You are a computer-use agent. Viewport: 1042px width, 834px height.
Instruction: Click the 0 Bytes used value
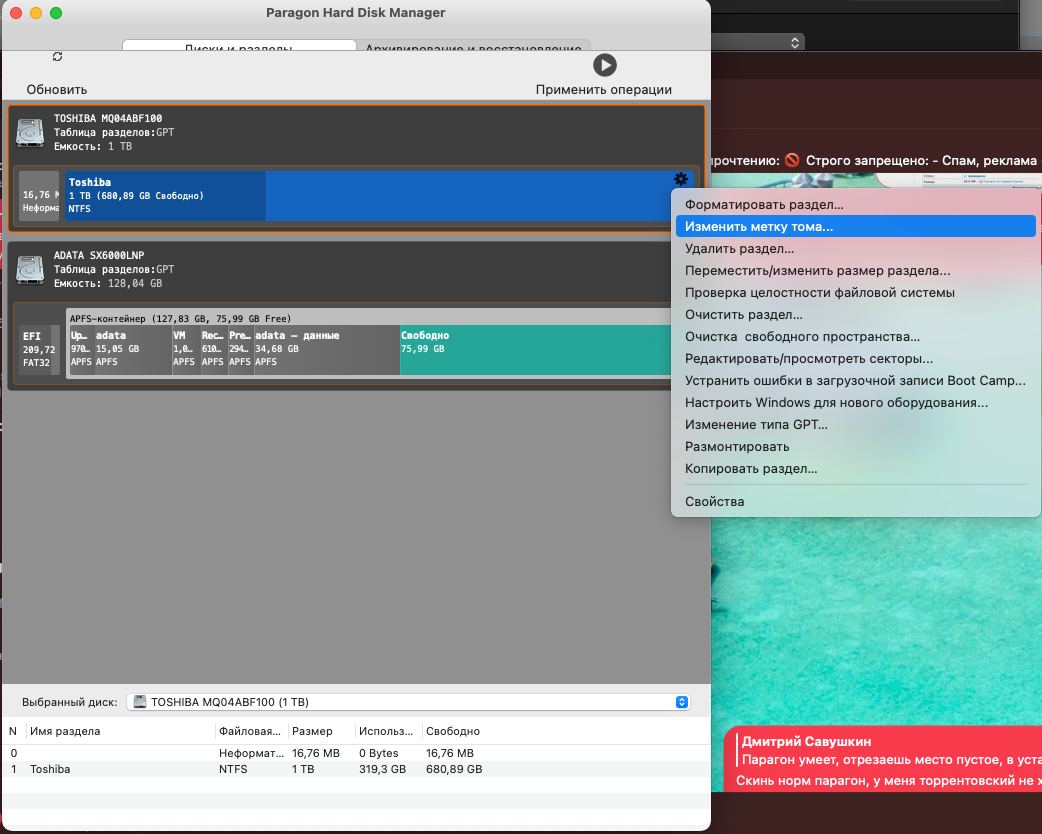tap(379, 753)
